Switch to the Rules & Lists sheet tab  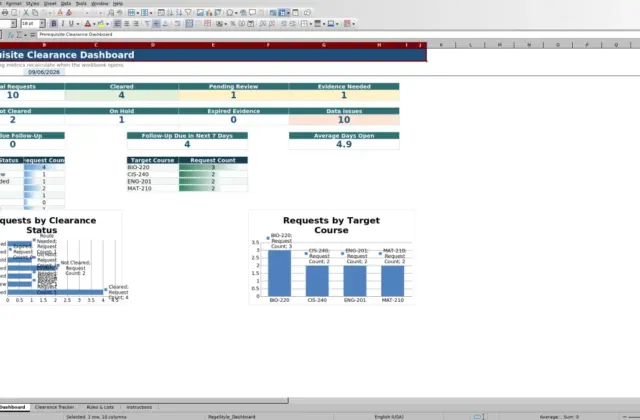(100, 407)
